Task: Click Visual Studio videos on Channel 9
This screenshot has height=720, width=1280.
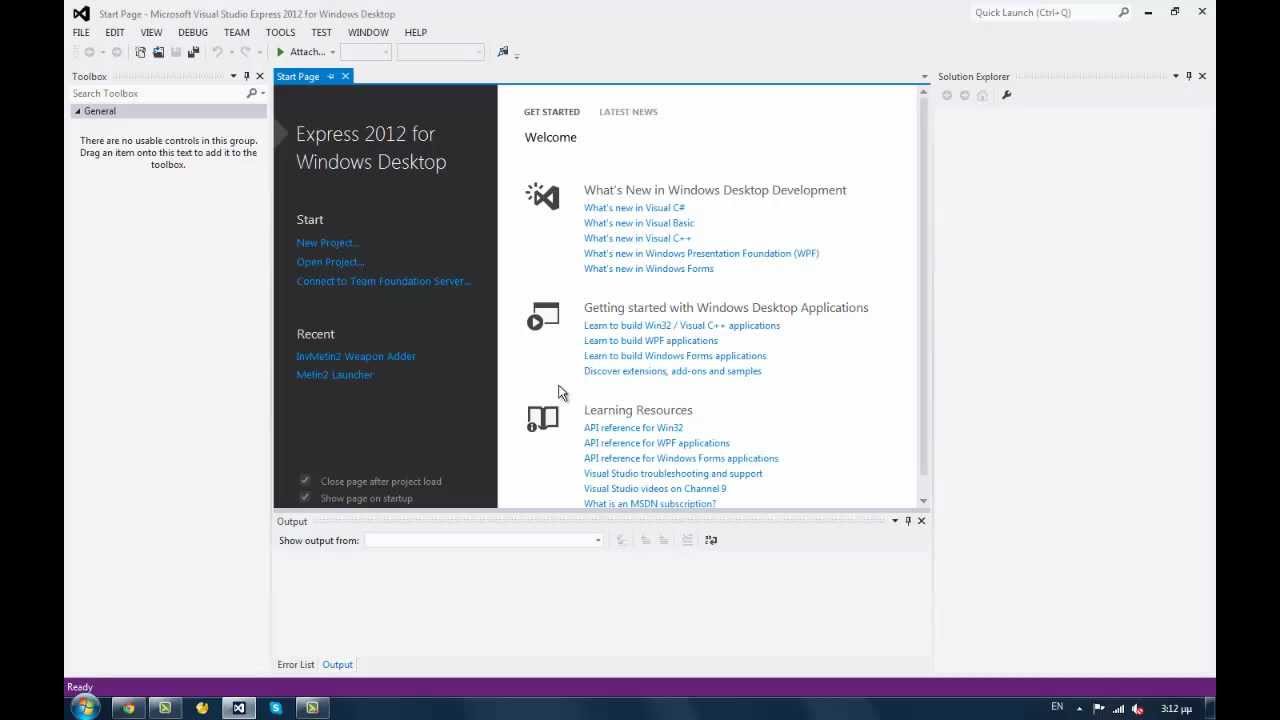Action: tap(655, 489)
